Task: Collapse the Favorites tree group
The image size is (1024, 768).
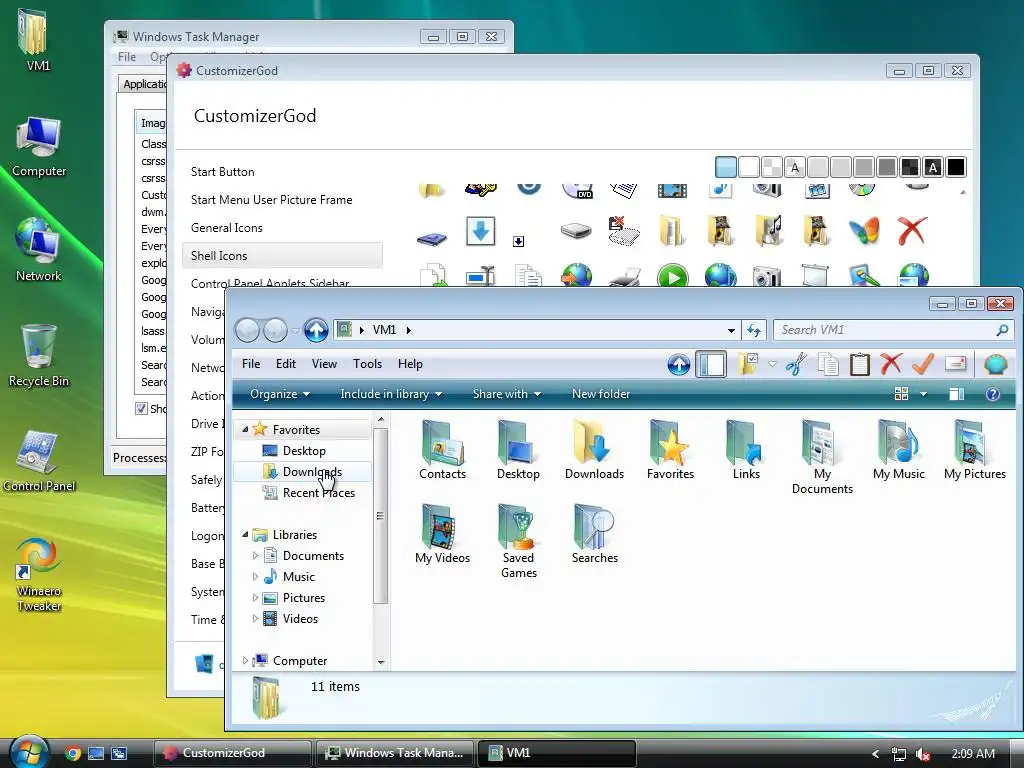Action: [x=246, y=430]
